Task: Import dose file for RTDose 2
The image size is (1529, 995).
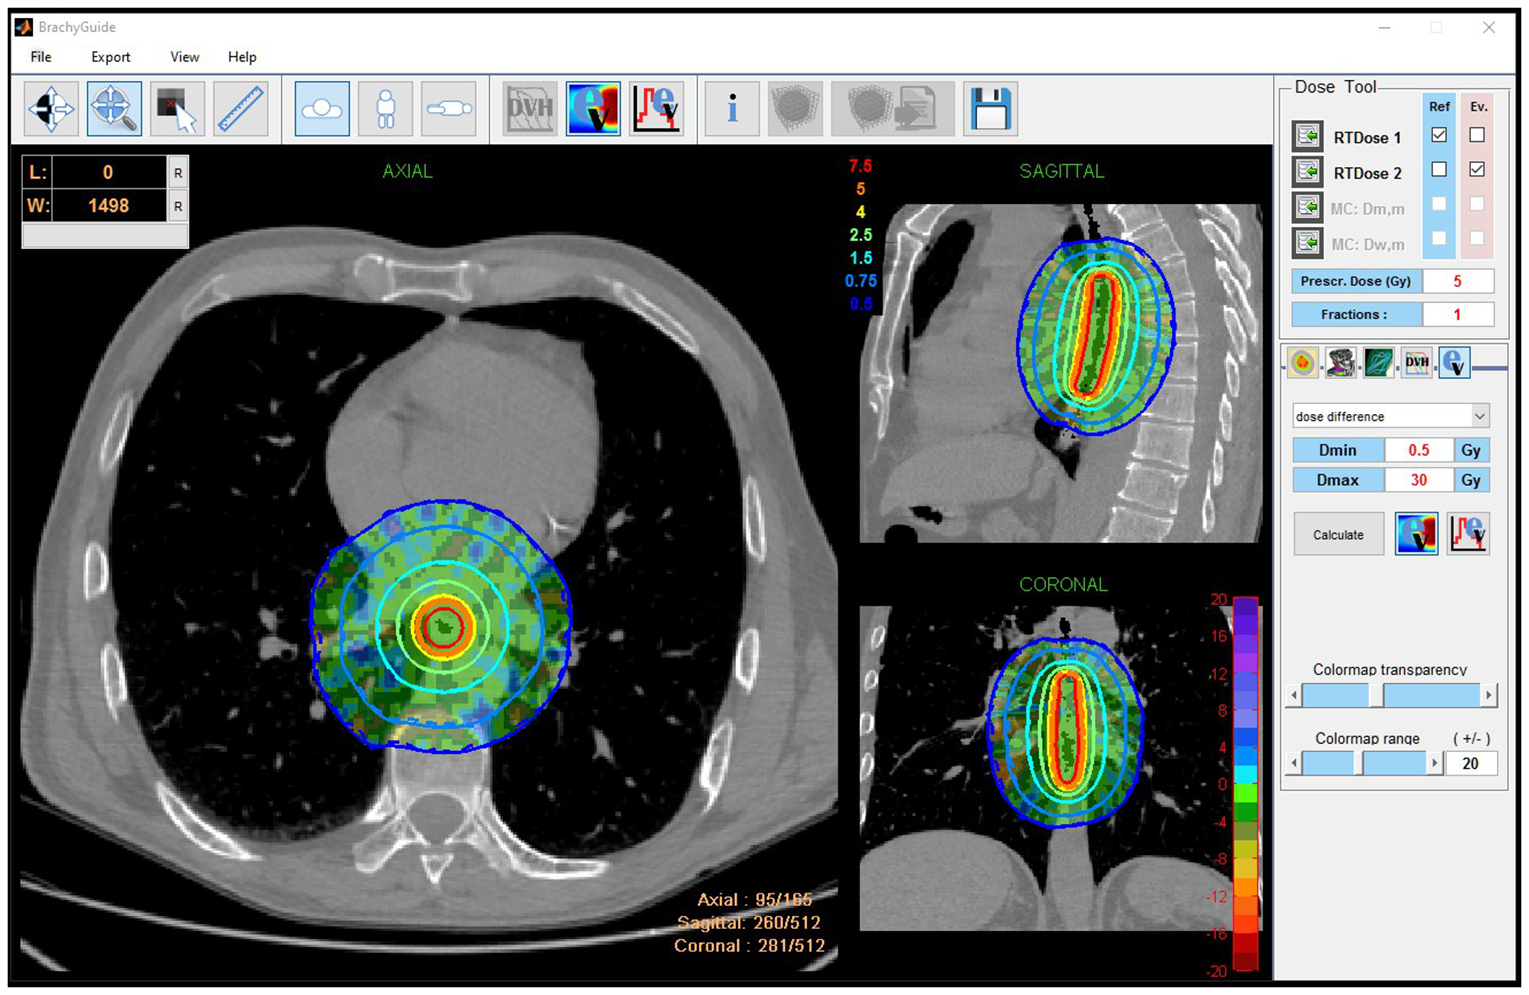Action: coord(1307,171)
